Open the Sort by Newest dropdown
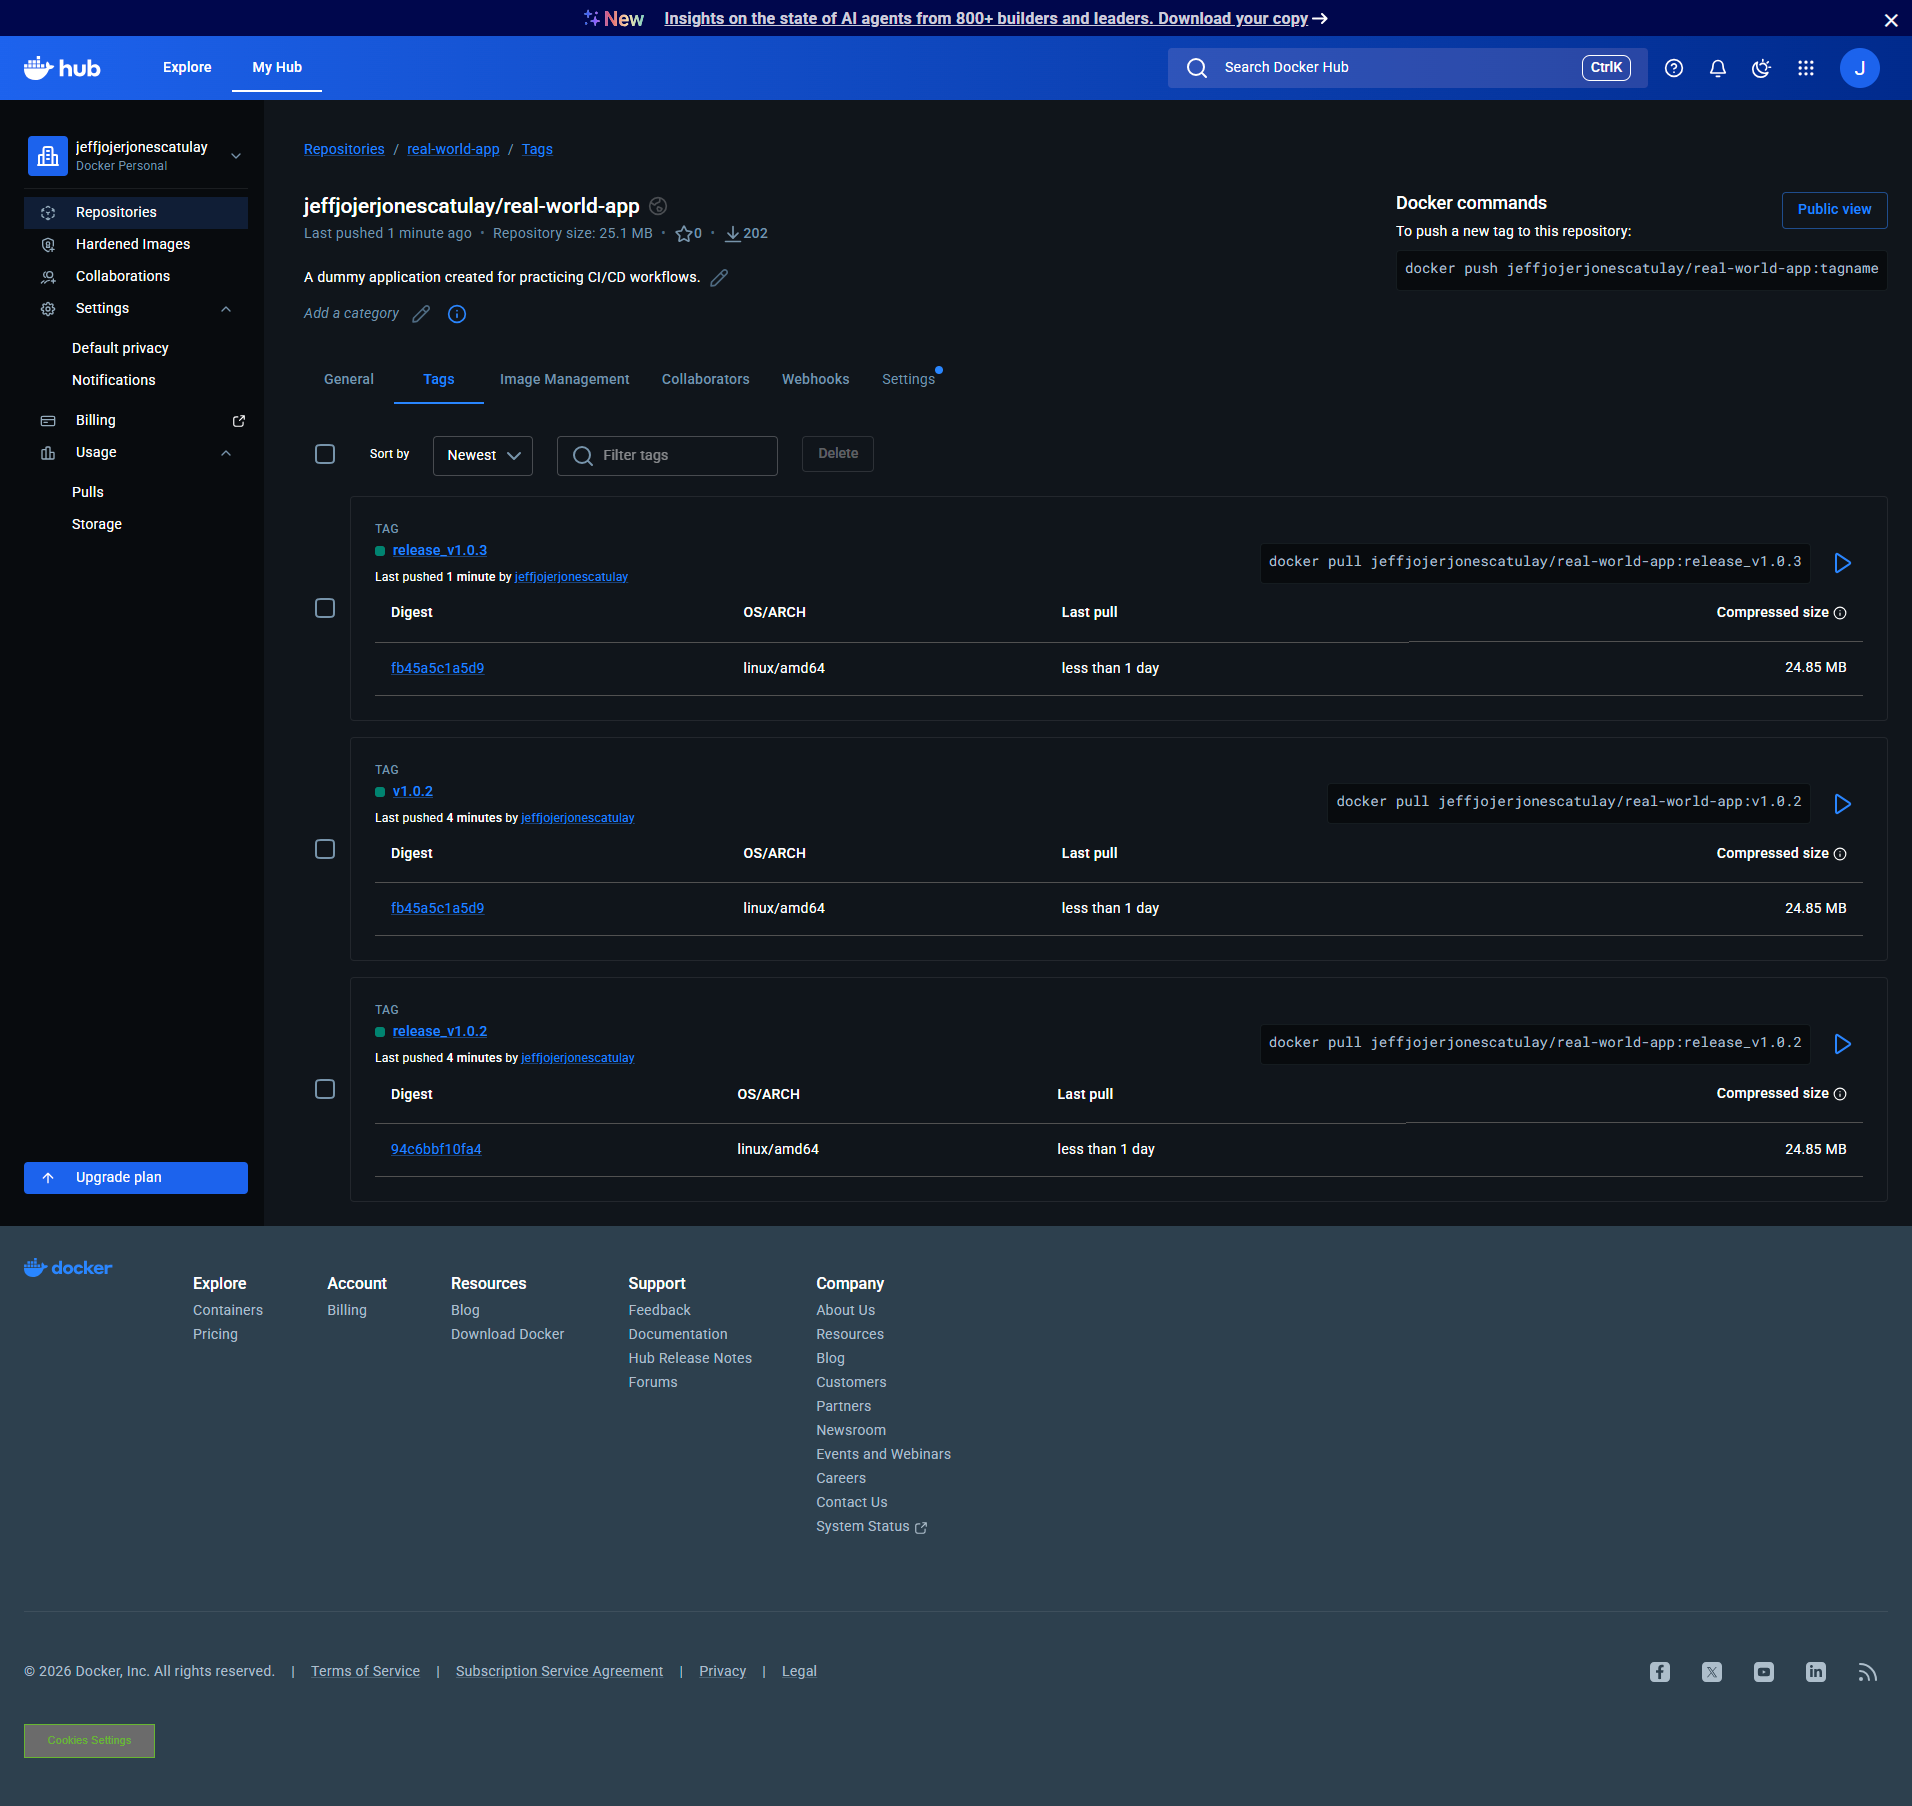 tap(483, 456)
